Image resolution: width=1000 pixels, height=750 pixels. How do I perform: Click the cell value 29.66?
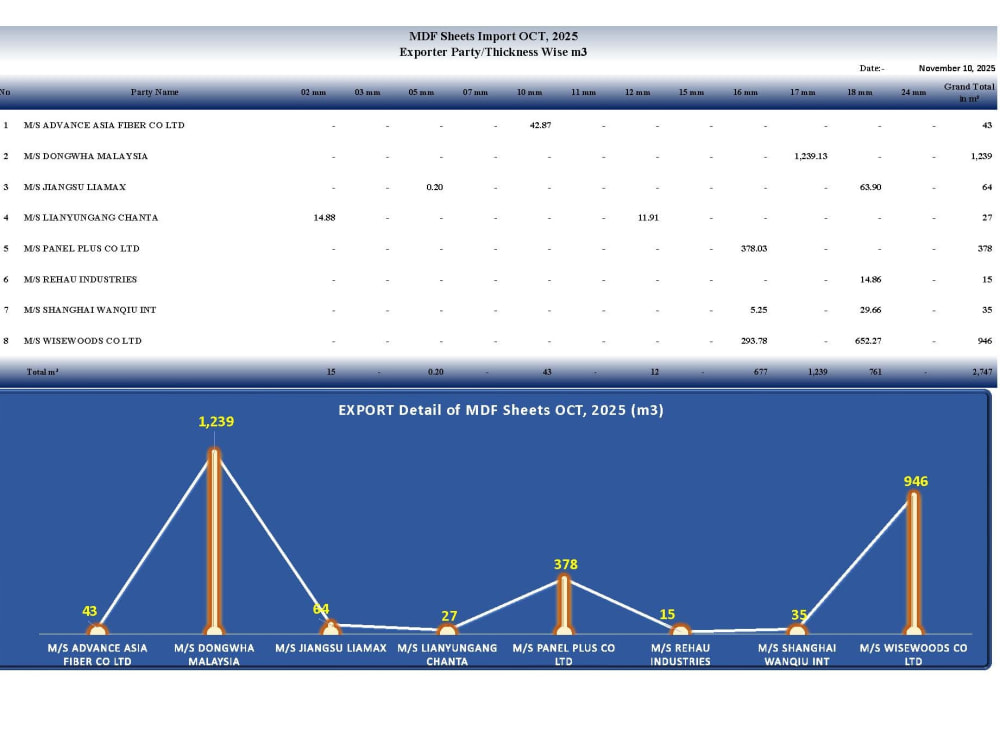pos(871,310)
